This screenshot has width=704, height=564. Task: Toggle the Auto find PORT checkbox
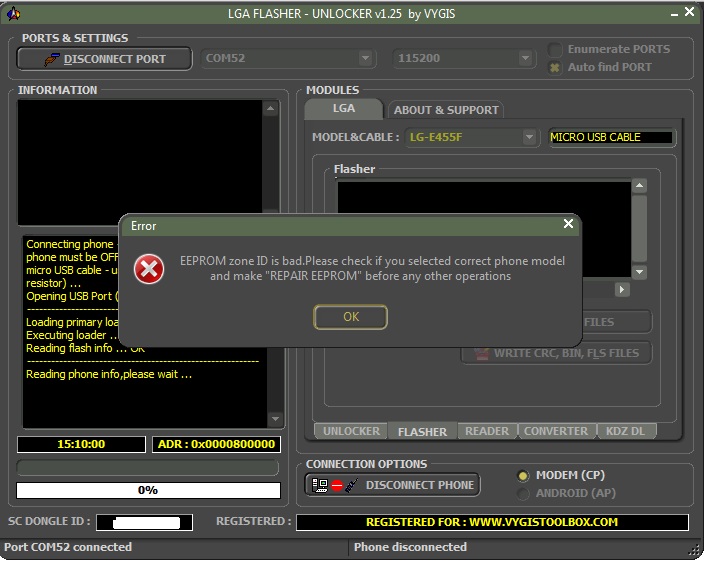tap(555, 67)
